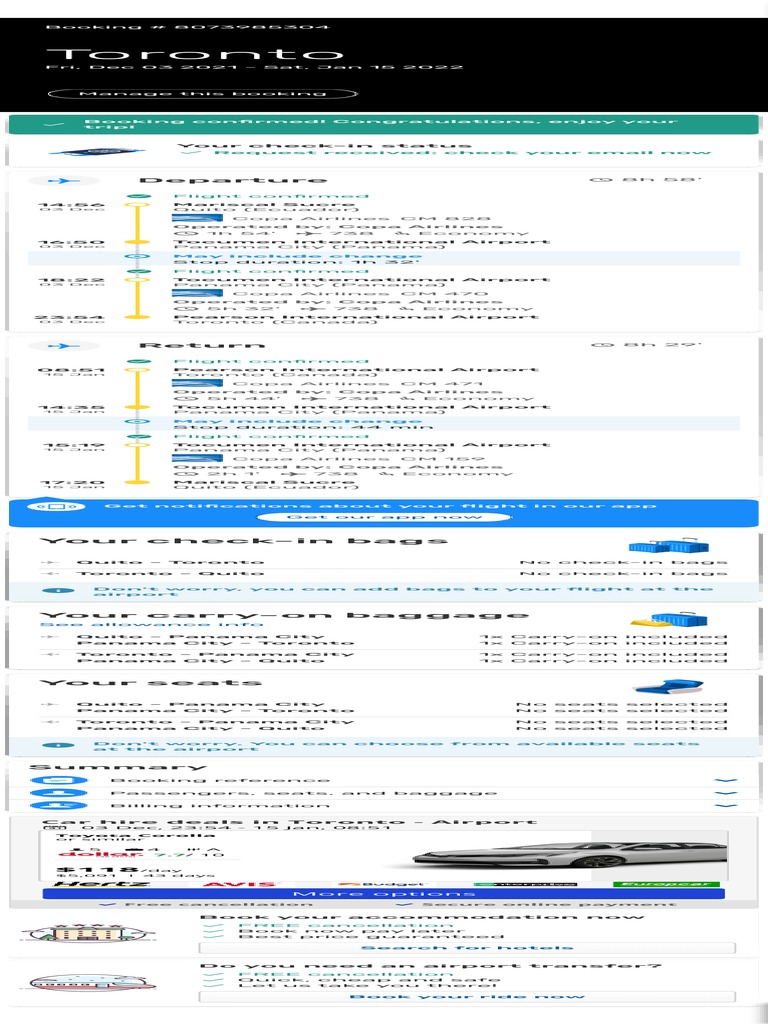Click the Booking number text in header
The image size is (768, 1024).
[x=187, y=27]
